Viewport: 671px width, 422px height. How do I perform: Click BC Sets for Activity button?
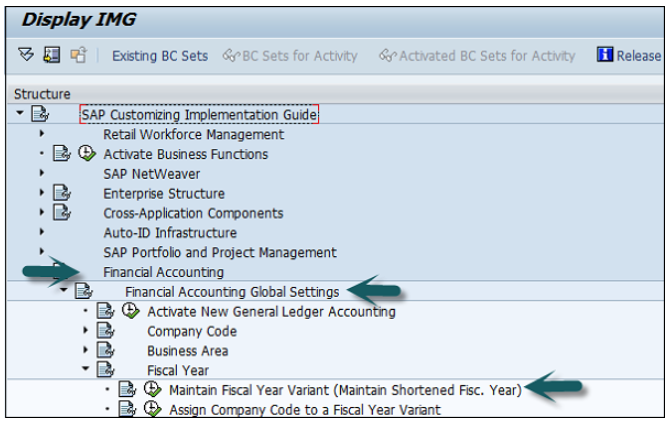pos(290,56)
